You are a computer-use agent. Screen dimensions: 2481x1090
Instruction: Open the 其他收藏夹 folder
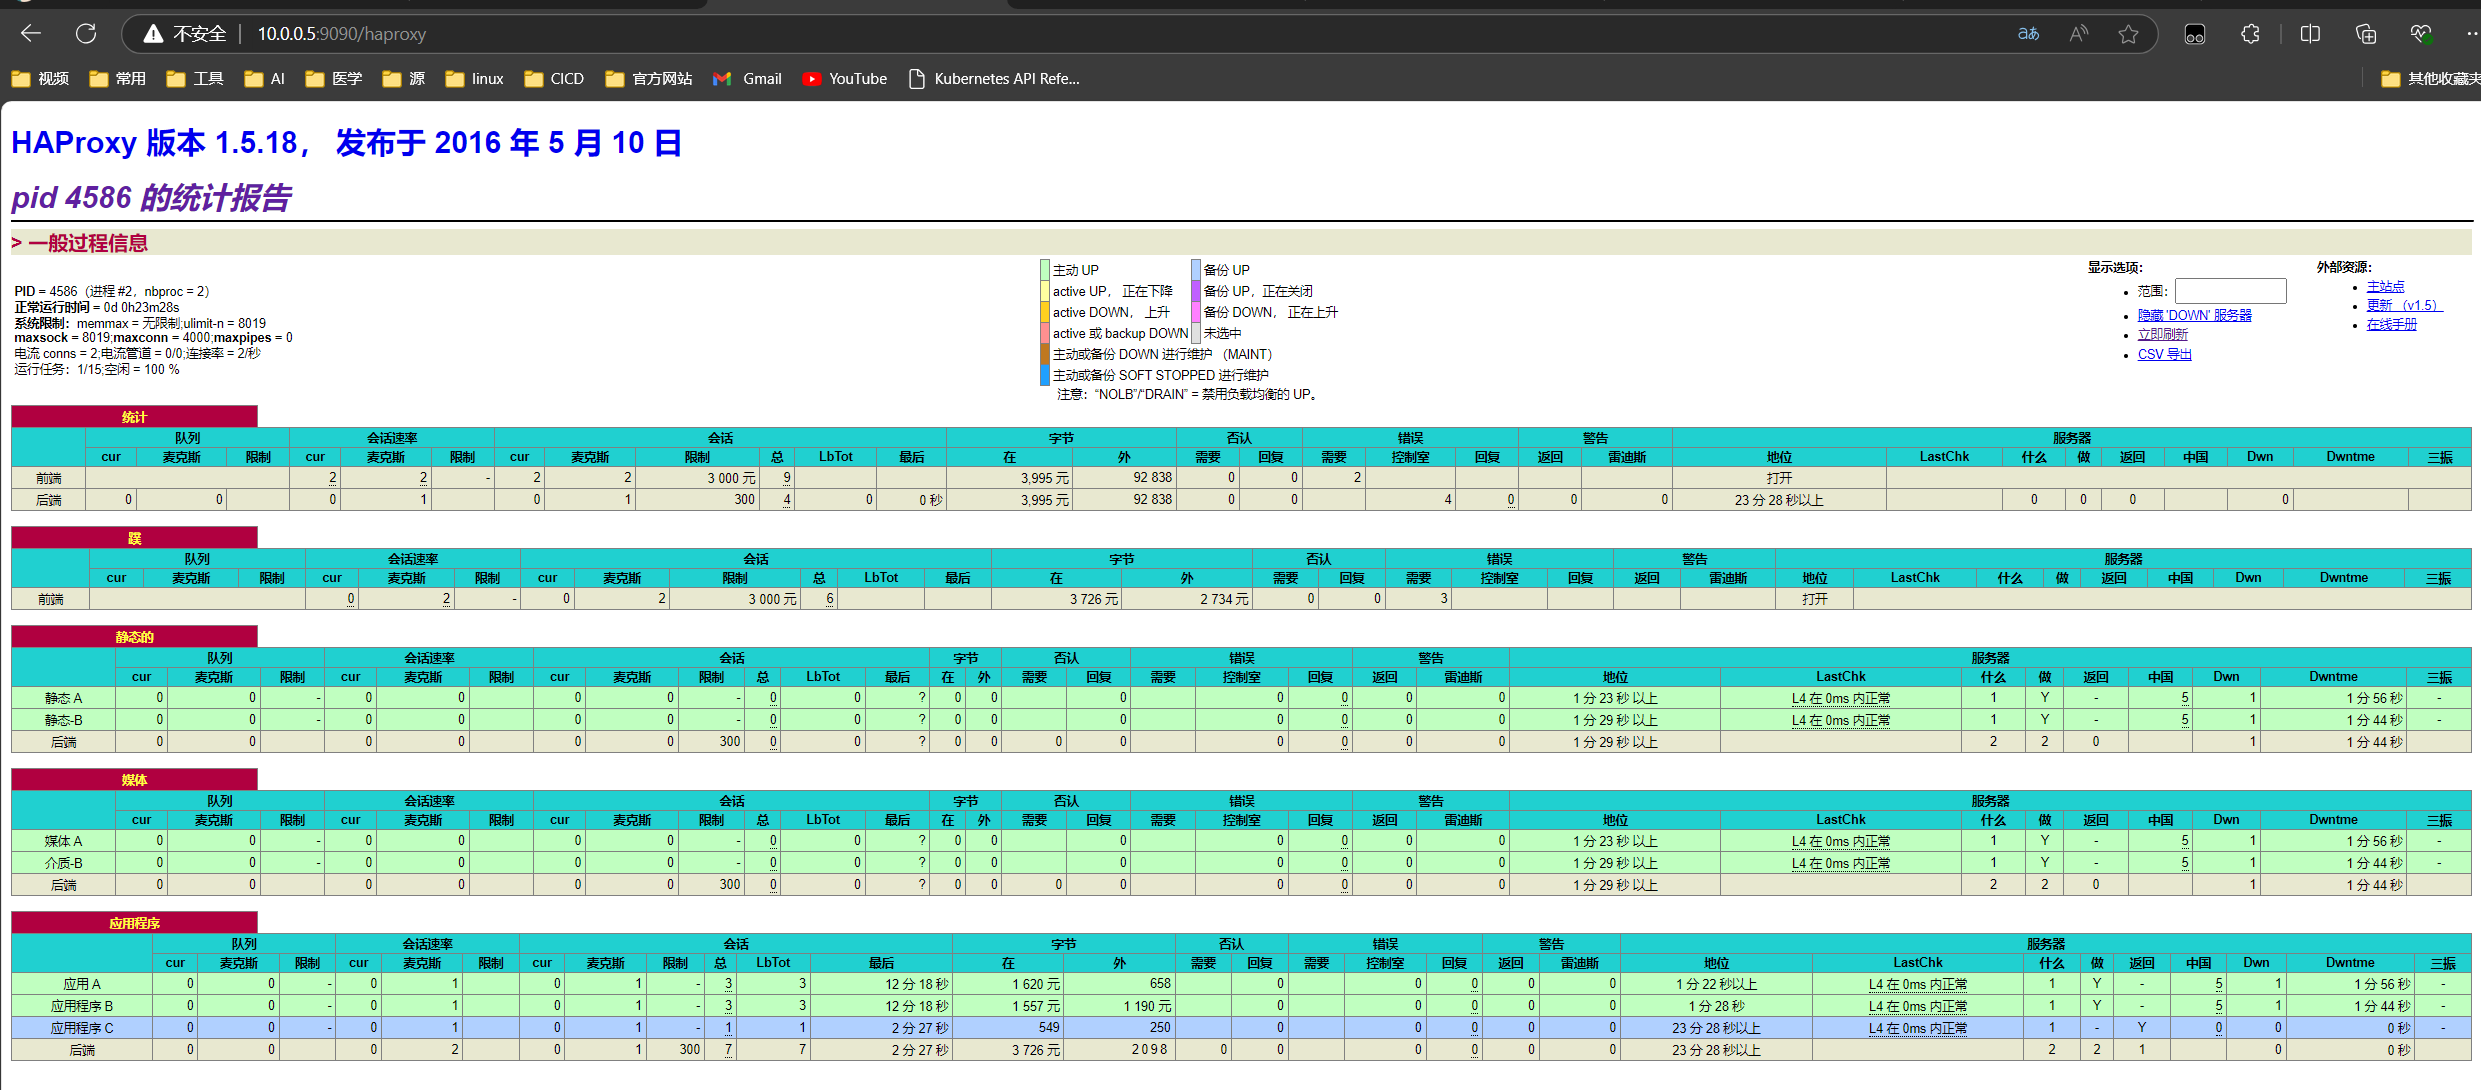point(2430,79)
